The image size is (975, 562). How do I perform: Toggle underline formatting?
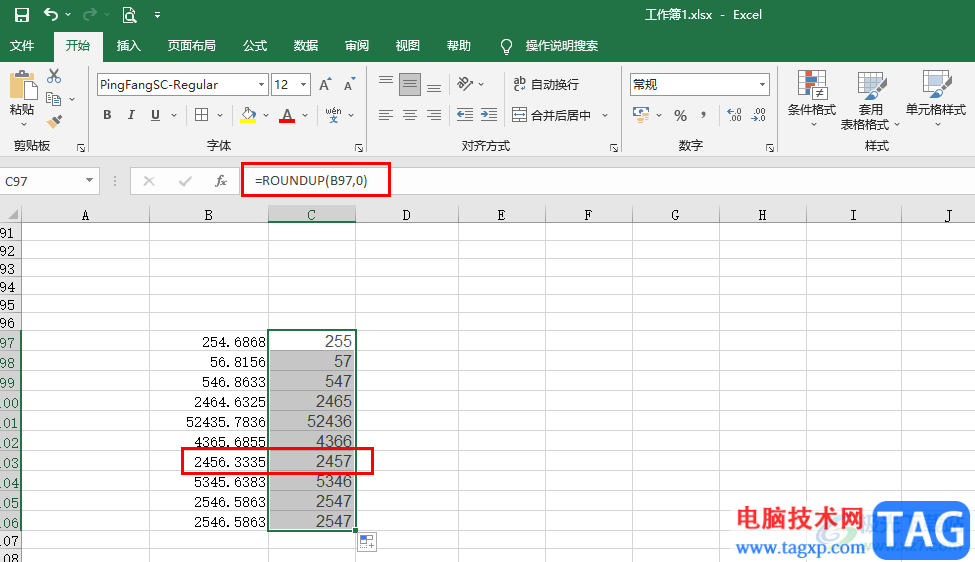pyautogui.click(x=155, y=115)
